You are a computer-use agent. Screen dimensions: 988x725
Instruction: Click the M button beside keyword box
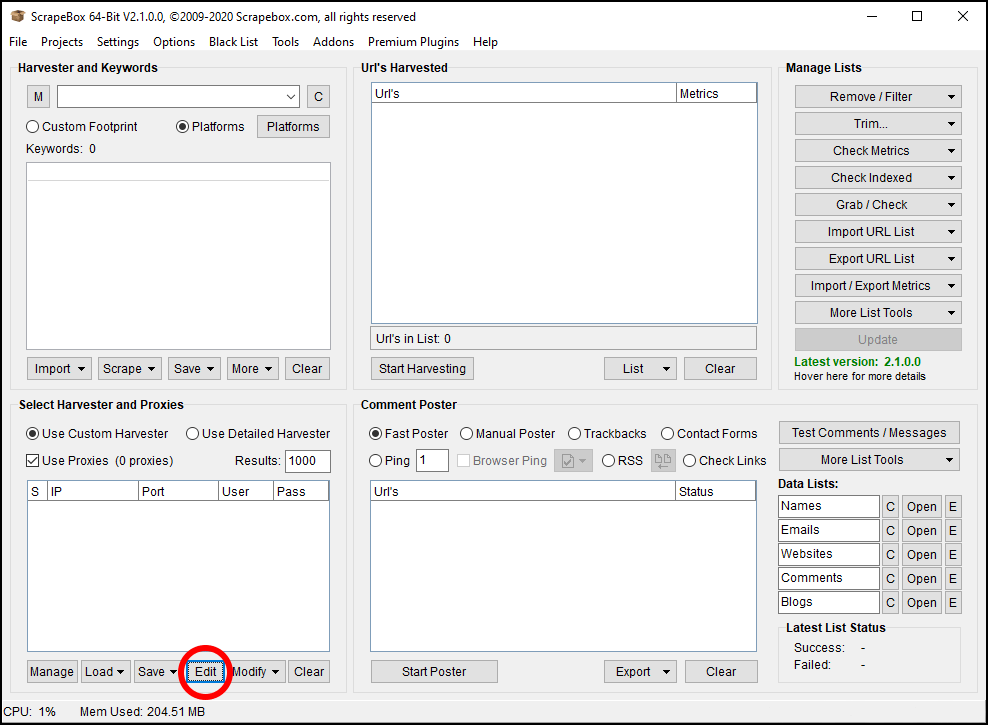(x=38, y=97)
